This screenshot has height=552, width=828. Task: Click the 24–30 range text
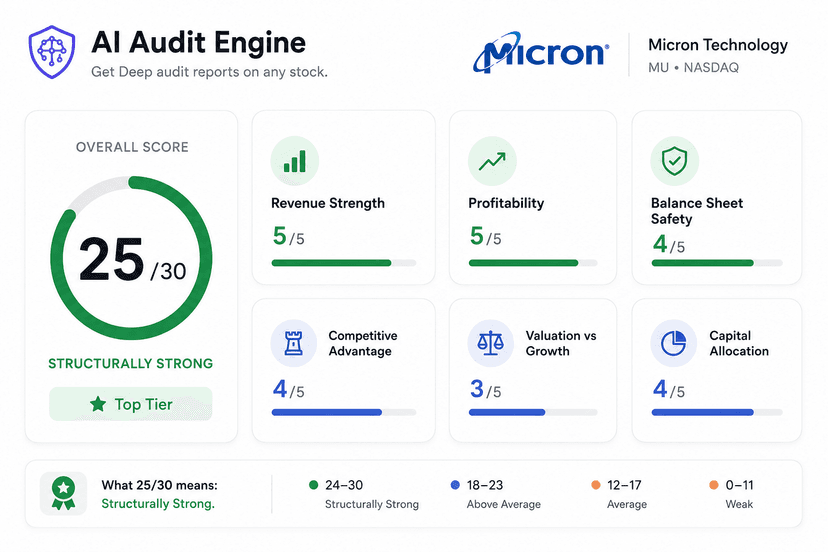click(344, 485)
